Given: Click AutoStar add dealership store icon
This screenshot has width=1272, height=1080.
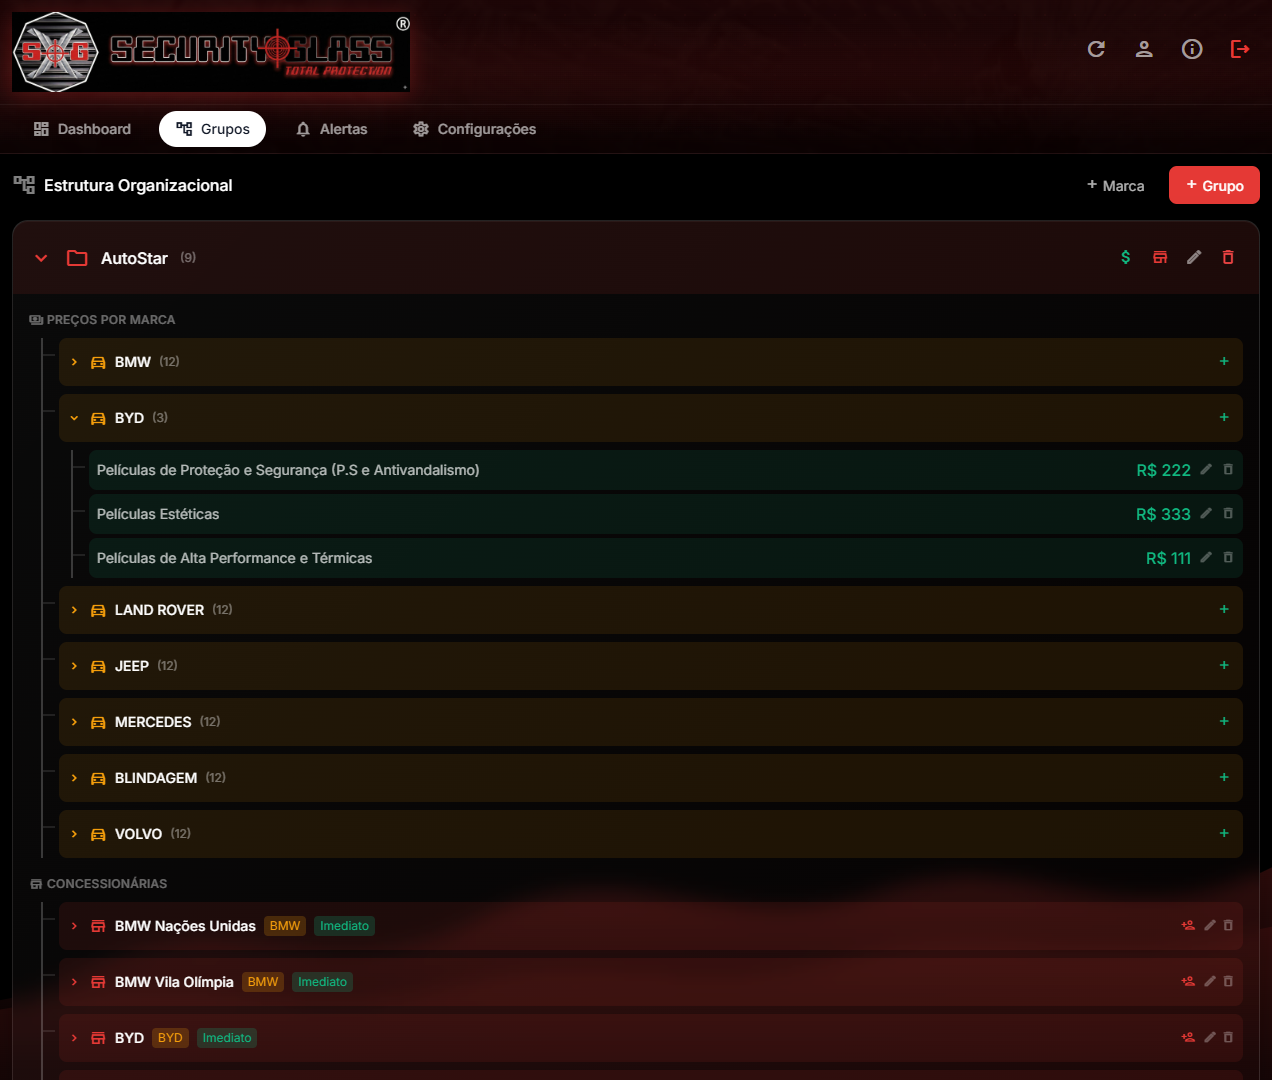Looking at the screenshot, I should tap(1160, 258).
